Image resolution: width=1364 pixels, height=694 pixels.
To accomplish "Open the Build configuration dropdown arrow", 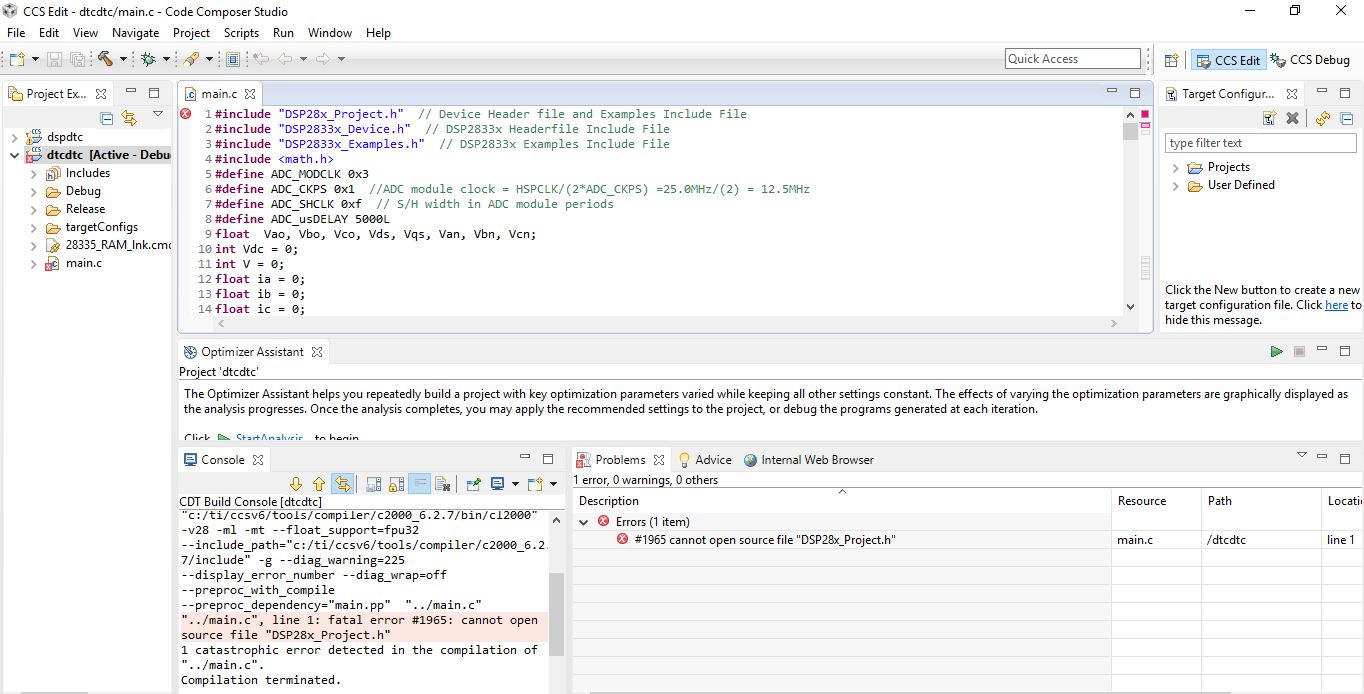I will (123, 59).
